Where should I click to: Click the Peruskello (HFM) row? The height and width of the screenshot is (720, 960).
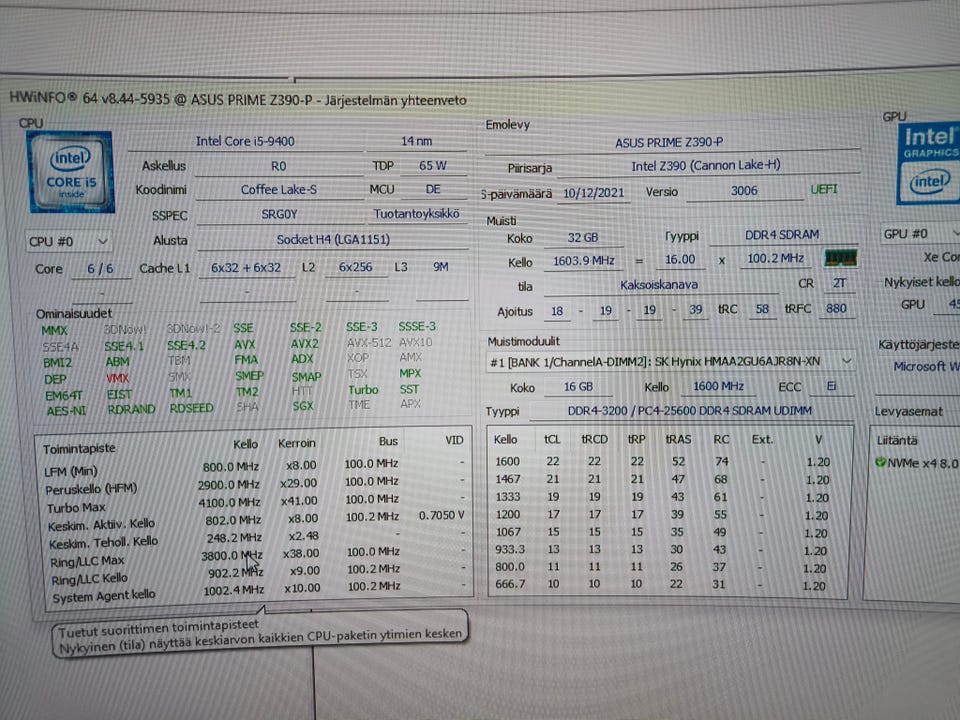coord(255,486)
